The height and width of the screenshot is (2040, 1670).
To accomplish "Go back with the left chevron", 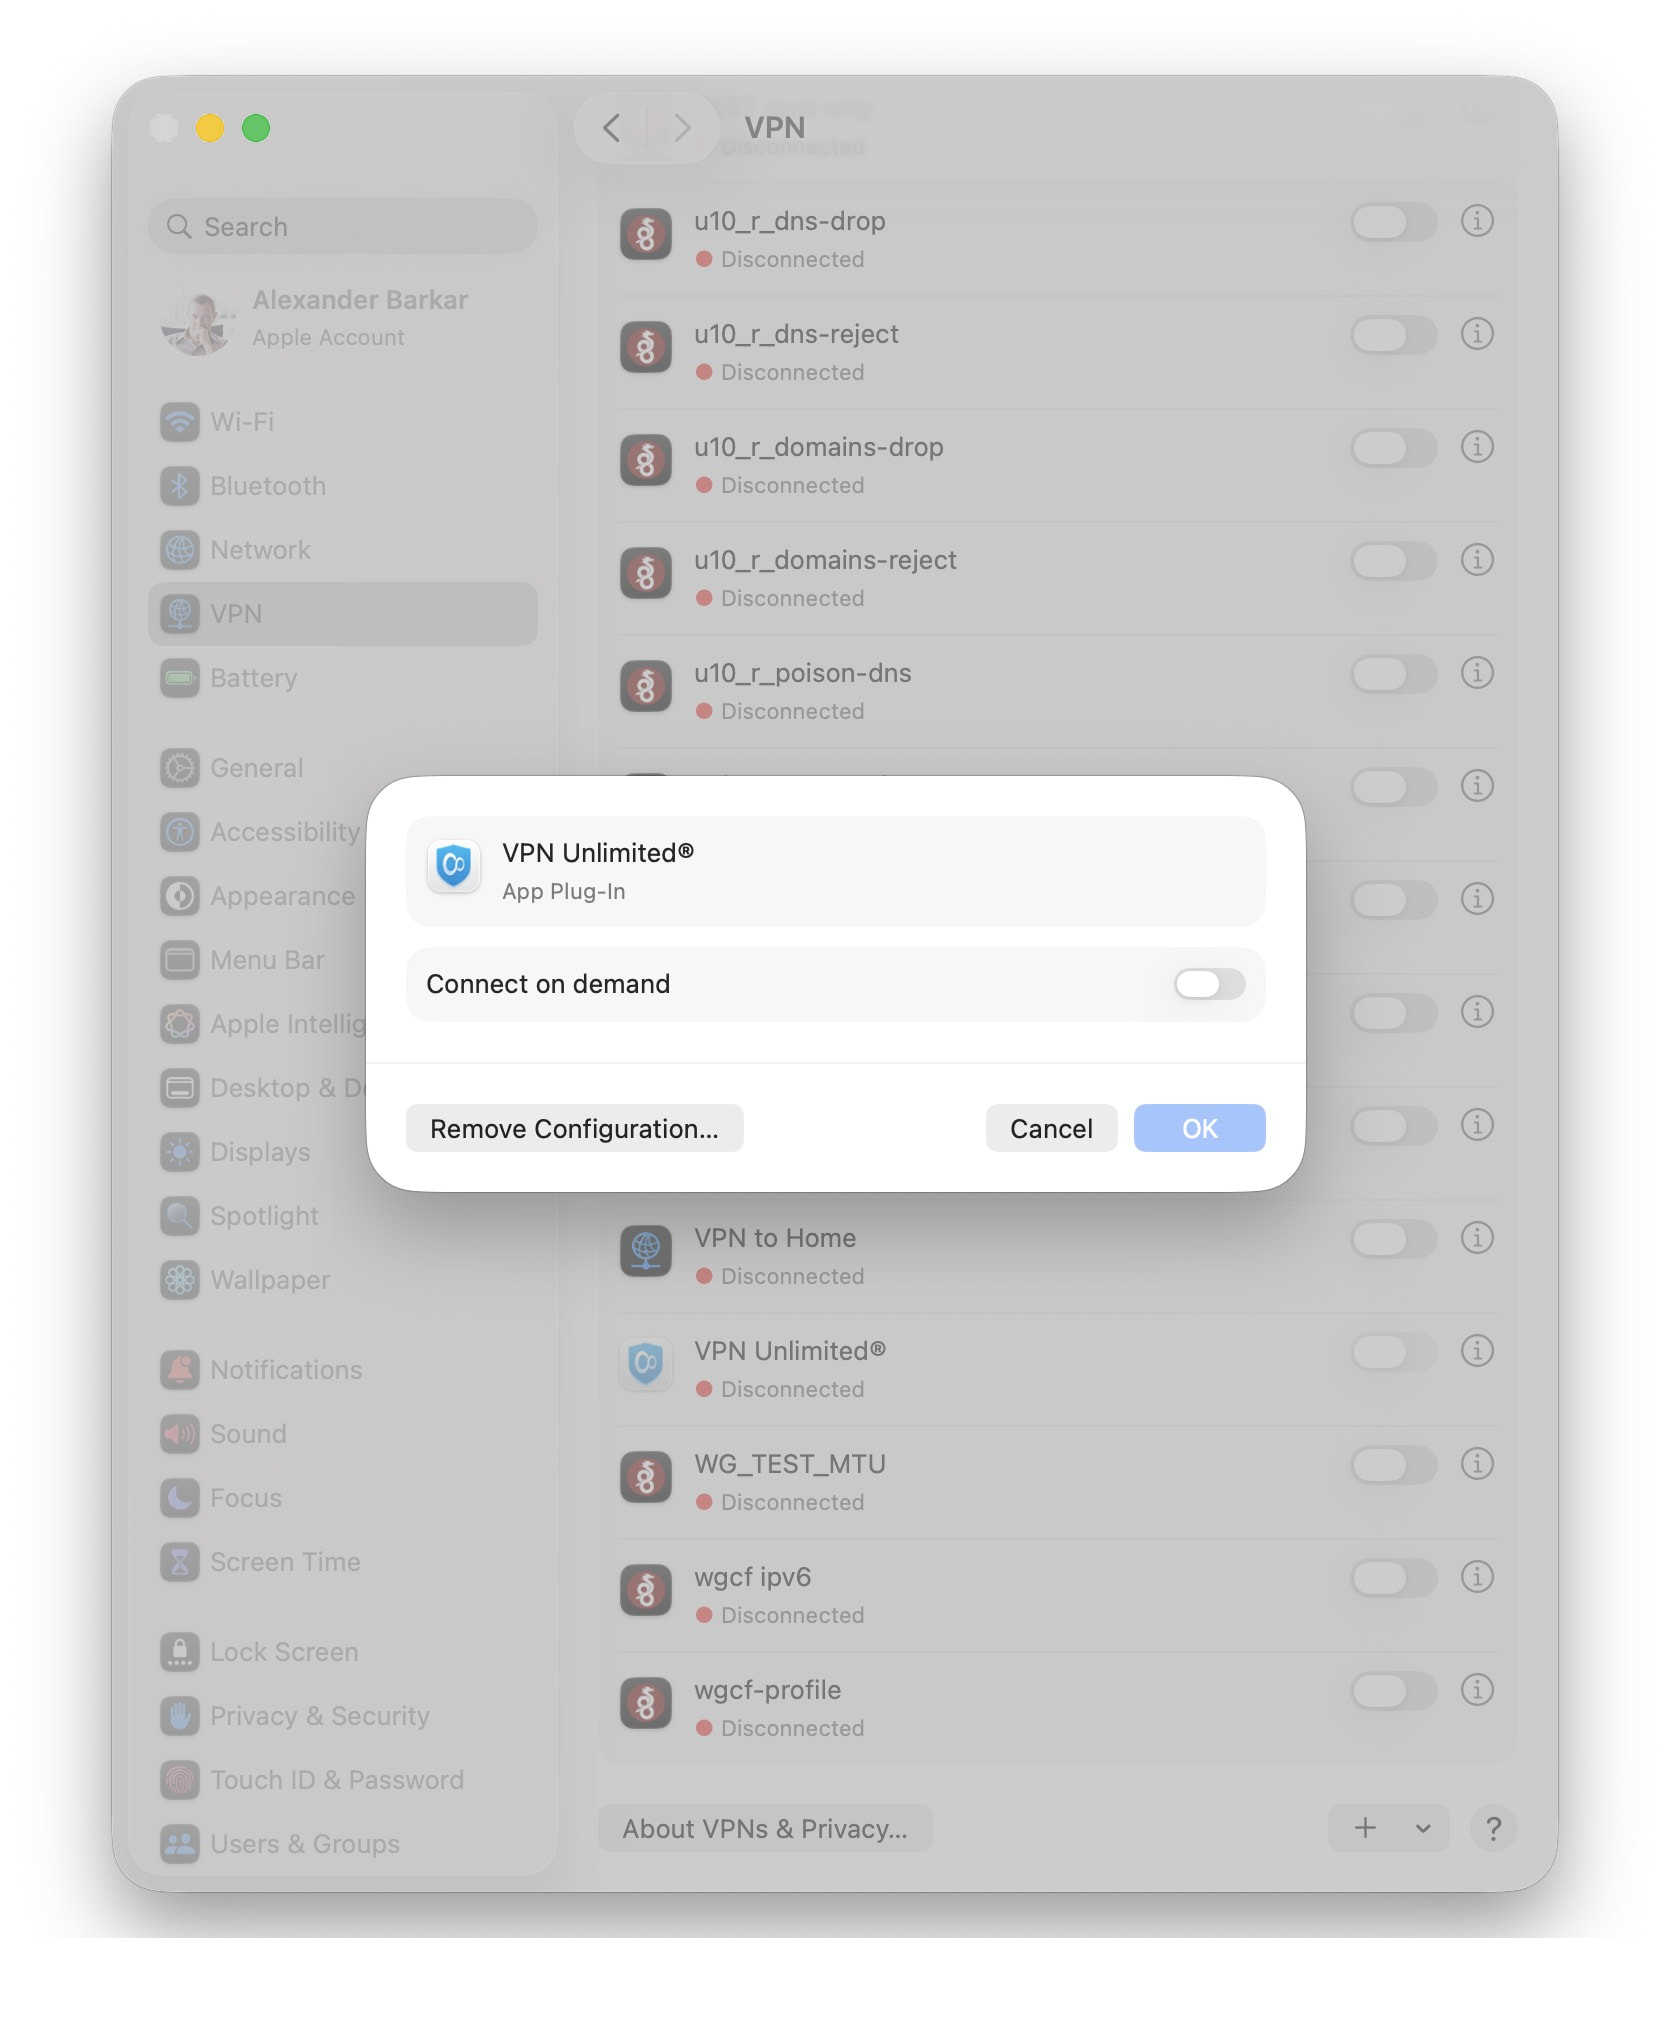I will pos(612,128).
